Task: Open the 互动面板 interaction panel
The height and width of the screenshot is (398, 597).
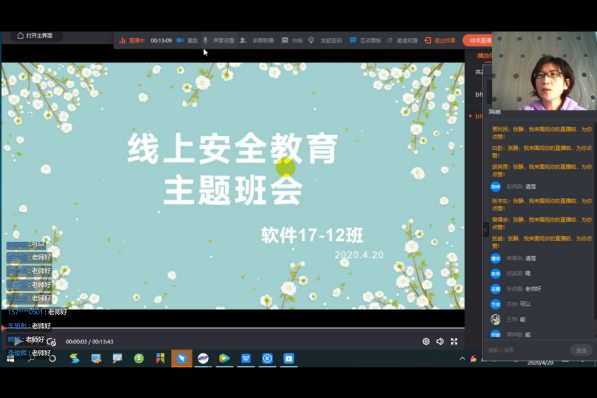Action: [x=365, y=40]
